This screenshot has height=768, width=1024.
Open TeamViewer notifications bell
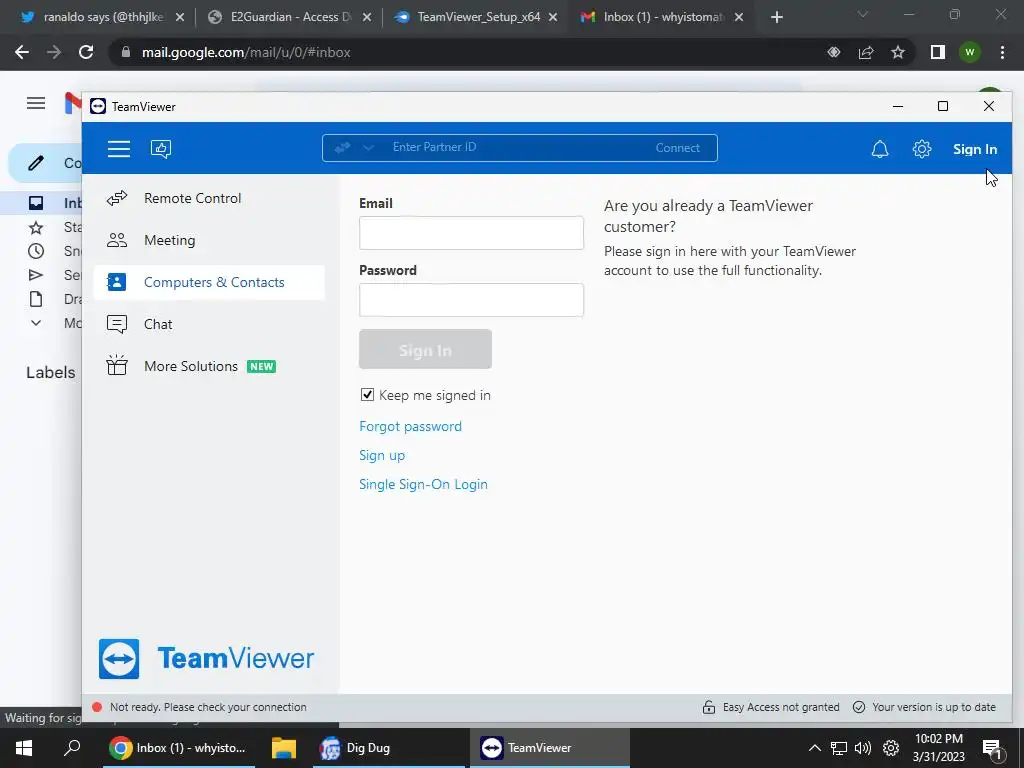[x=880, y=149]
